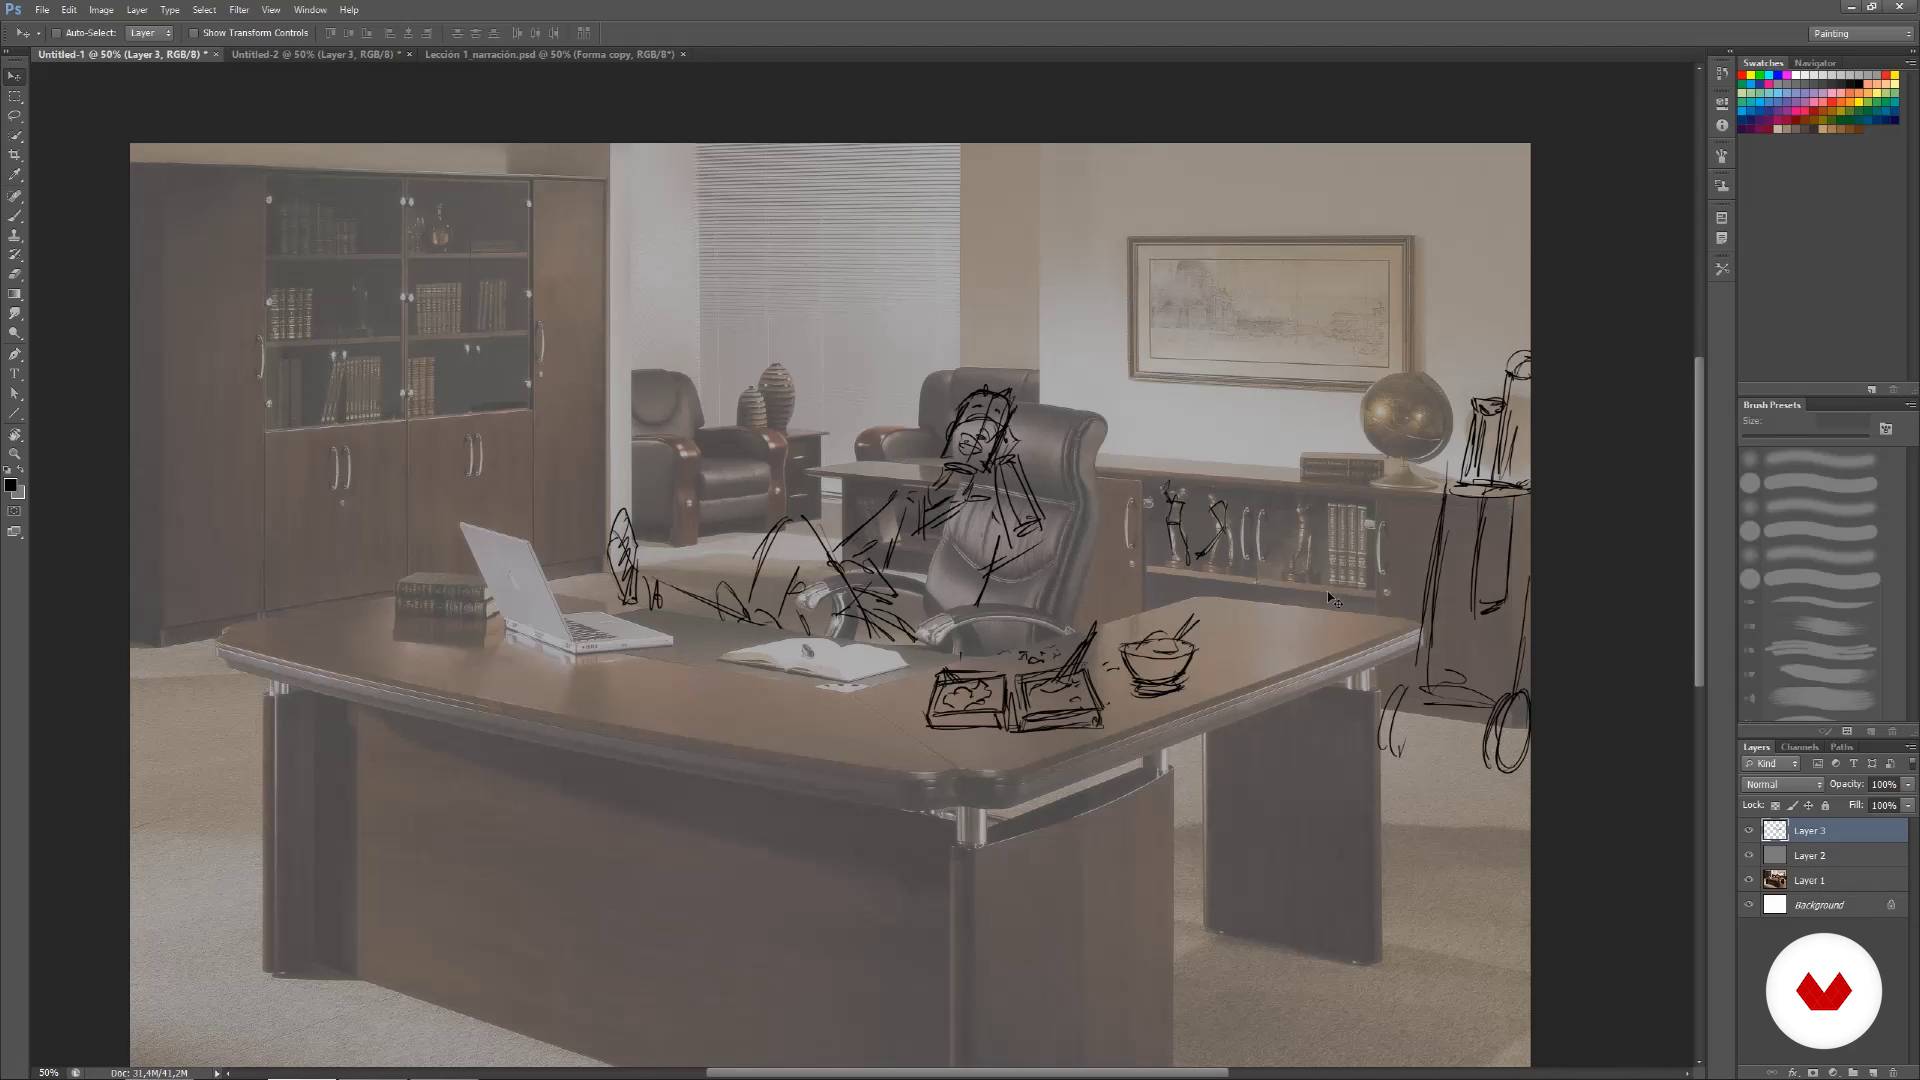Open the Kind filter dropdown
The height and width of the screenshot is (1080, 1920).
1771,764
